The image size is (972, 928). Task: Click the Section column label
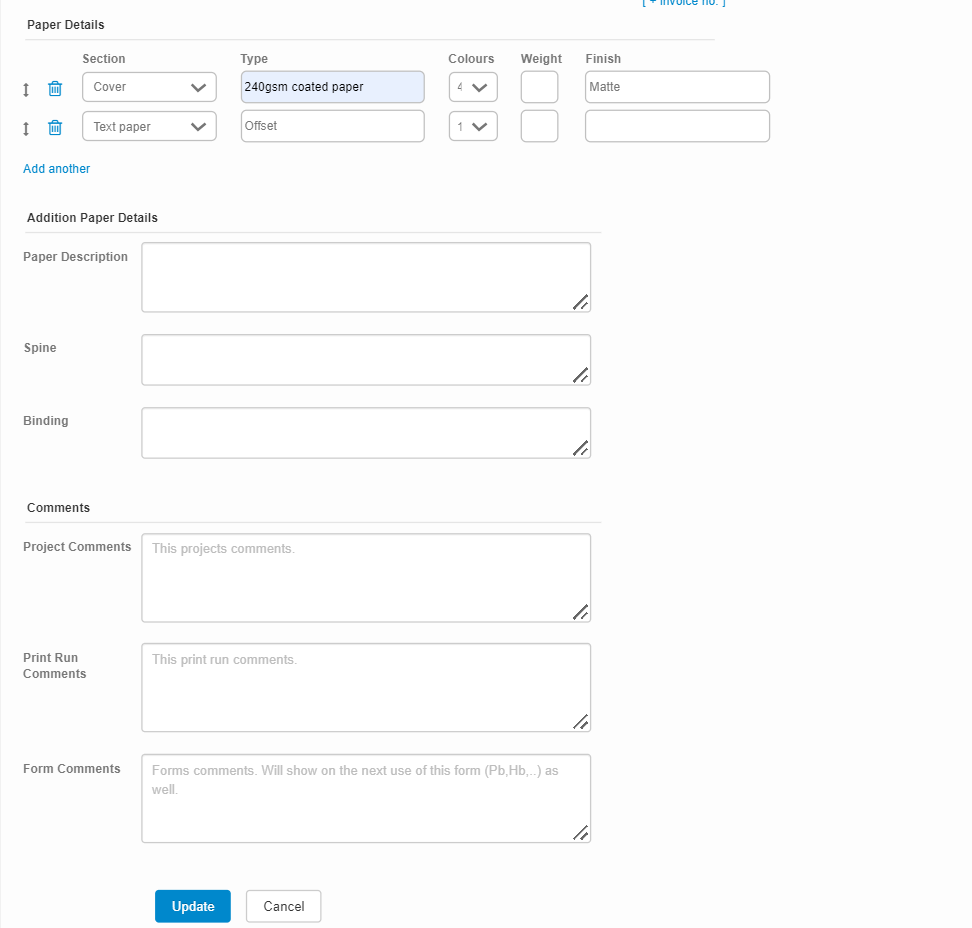[104, 59]
